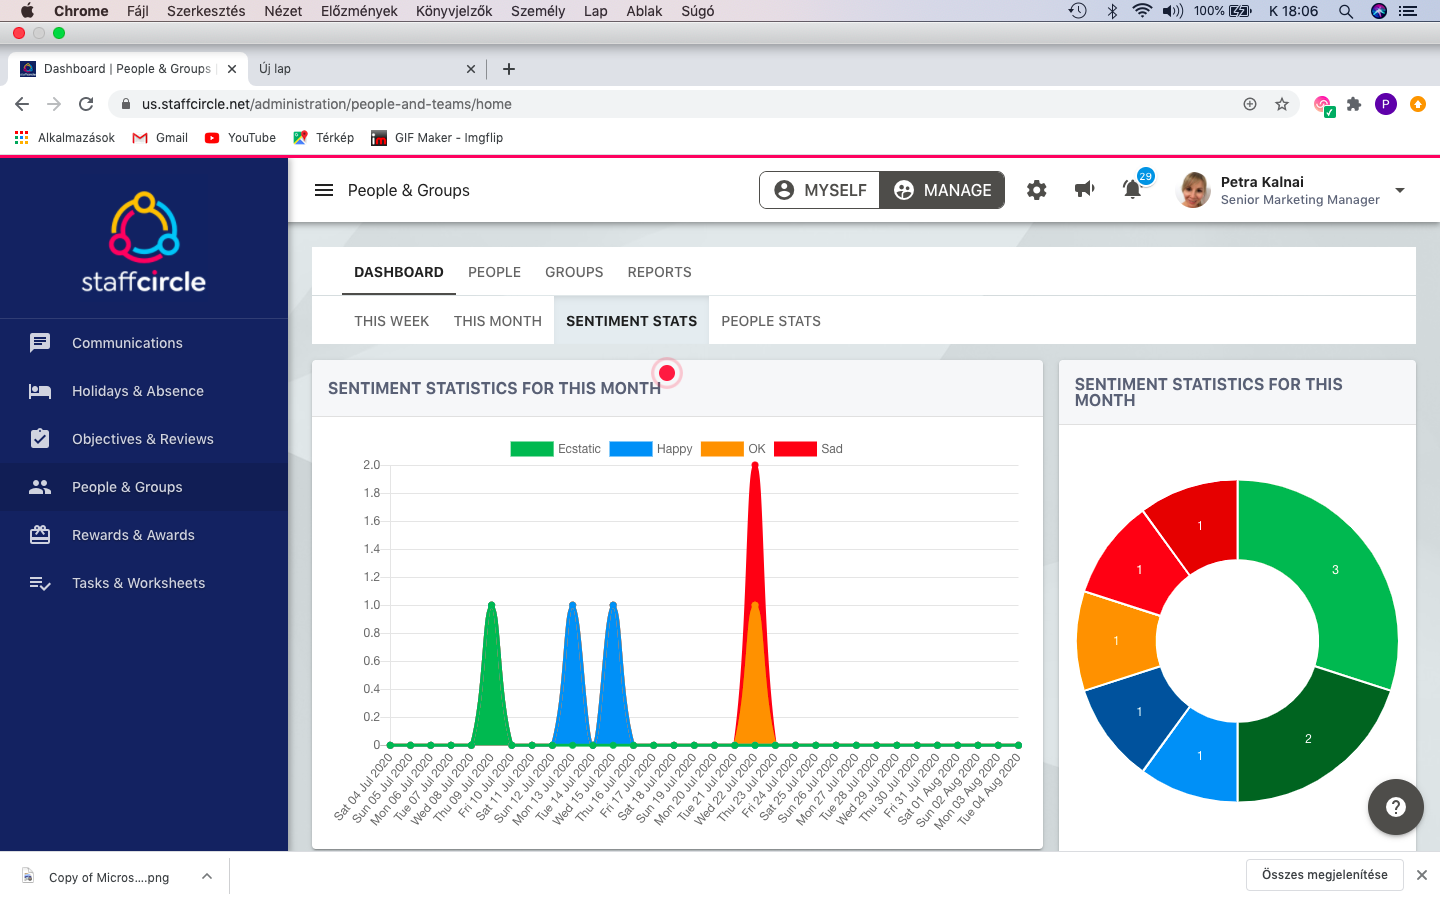The image size is (1440, 900).
Task: Click the orange OK legend swatch
Action: coord(722,449)
